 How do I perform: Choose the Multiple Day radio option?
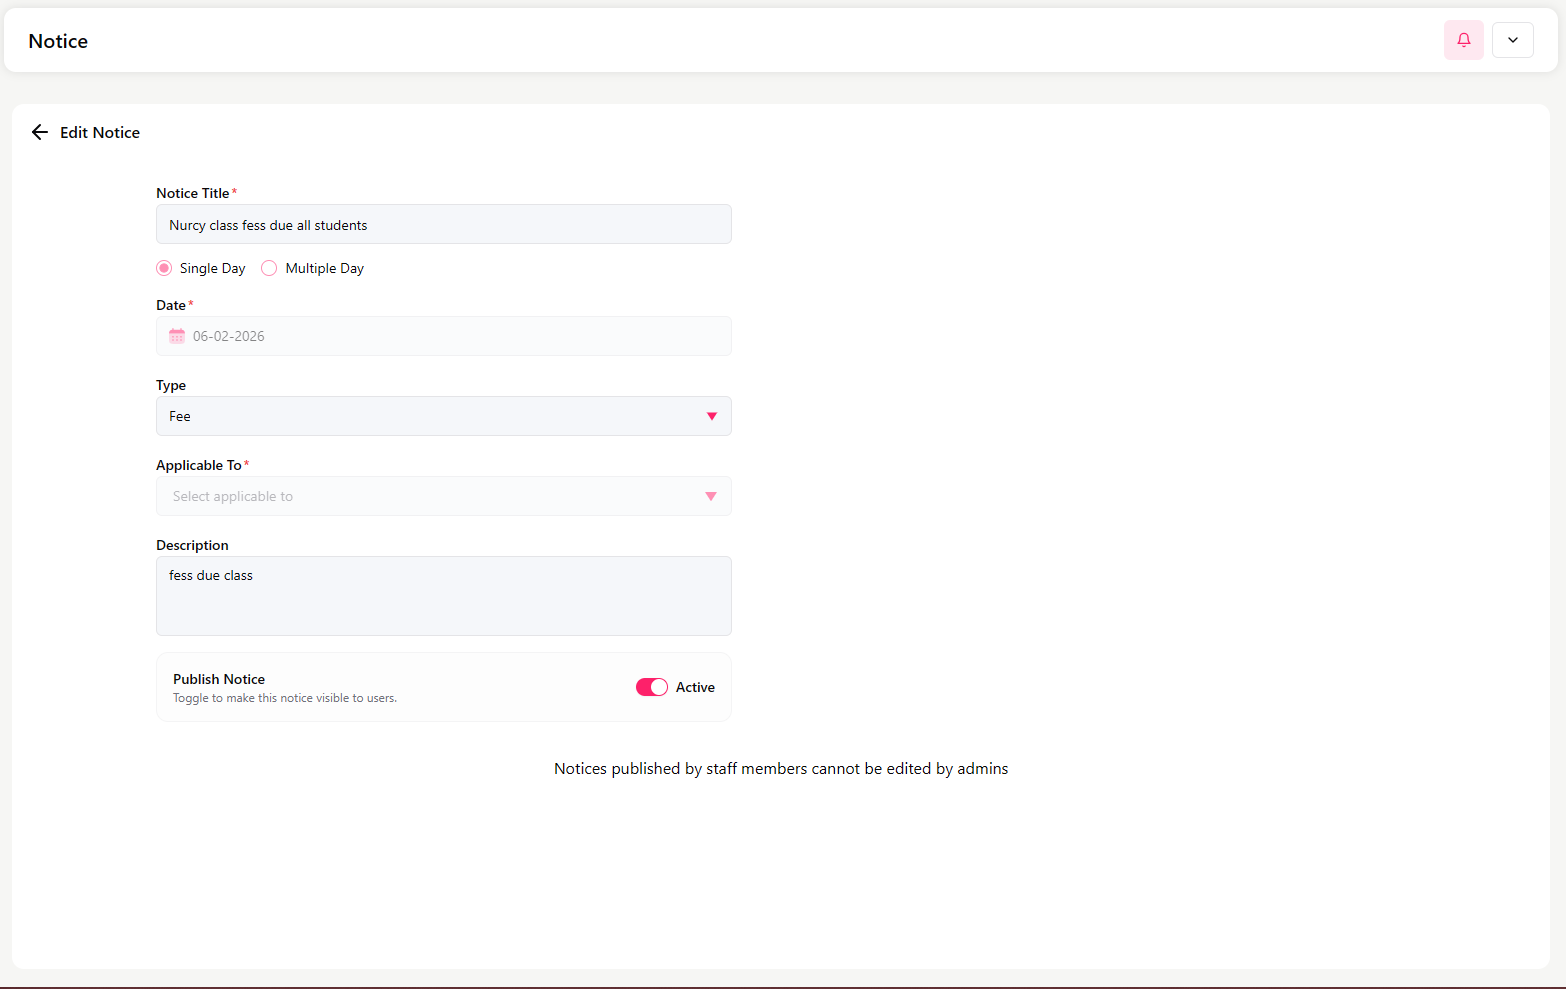pyautogui.click(x=269, y=268)
